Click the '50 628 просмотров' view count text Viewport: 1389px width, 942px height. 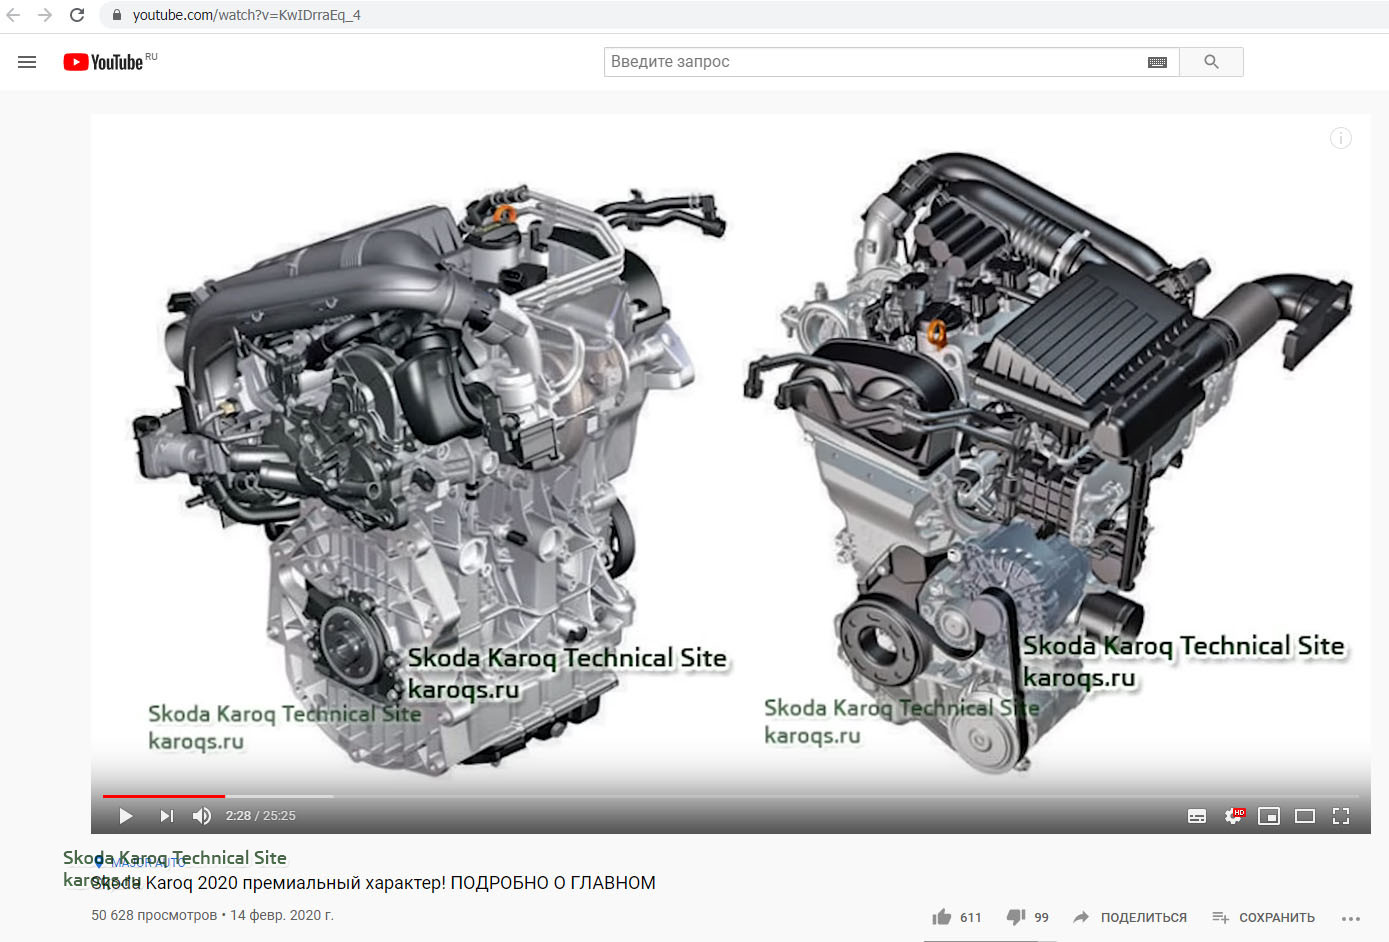click(154, 915)
